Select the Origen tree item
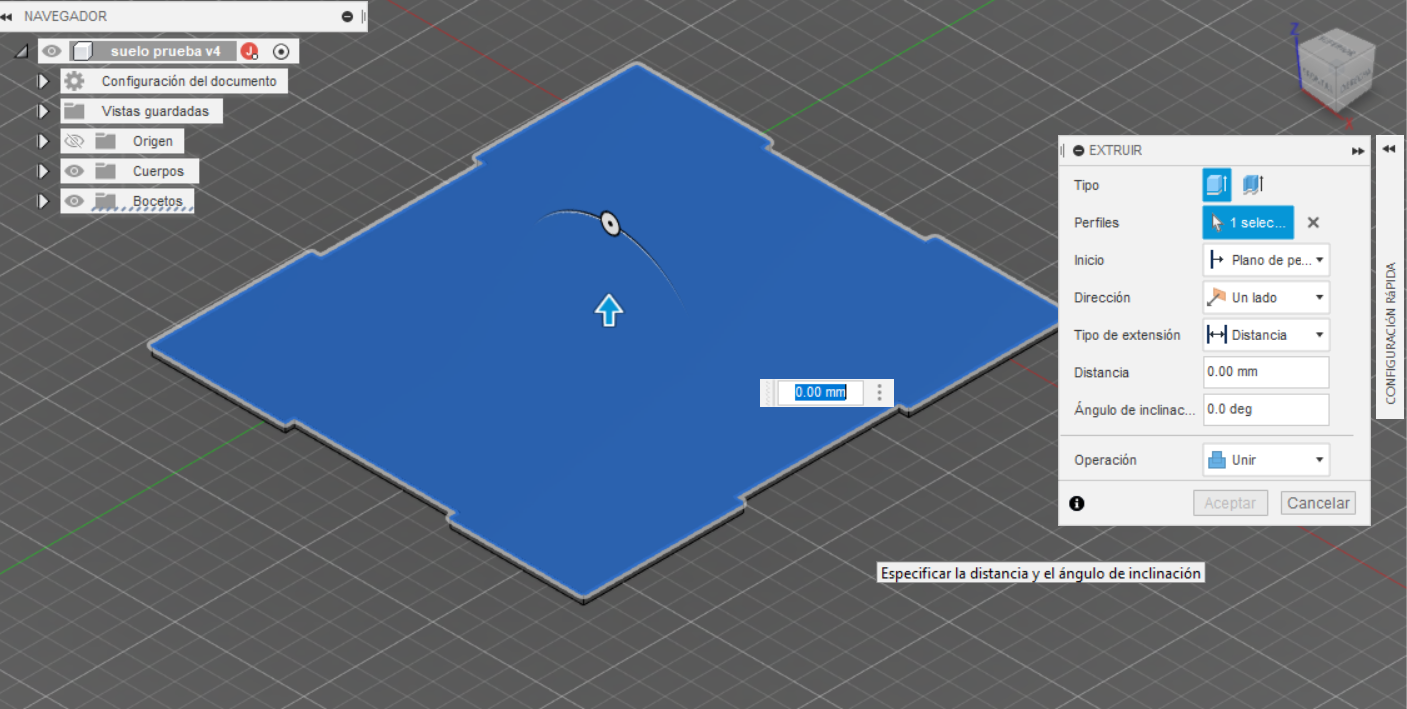Image resolution: width=1407 pixels, height=709 pixels. tap(152, 141)
